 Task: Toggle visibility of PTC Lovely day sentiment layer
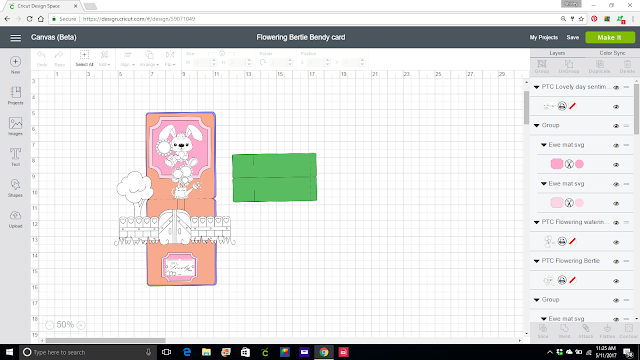pyautogui.click(x=616, y=87)
